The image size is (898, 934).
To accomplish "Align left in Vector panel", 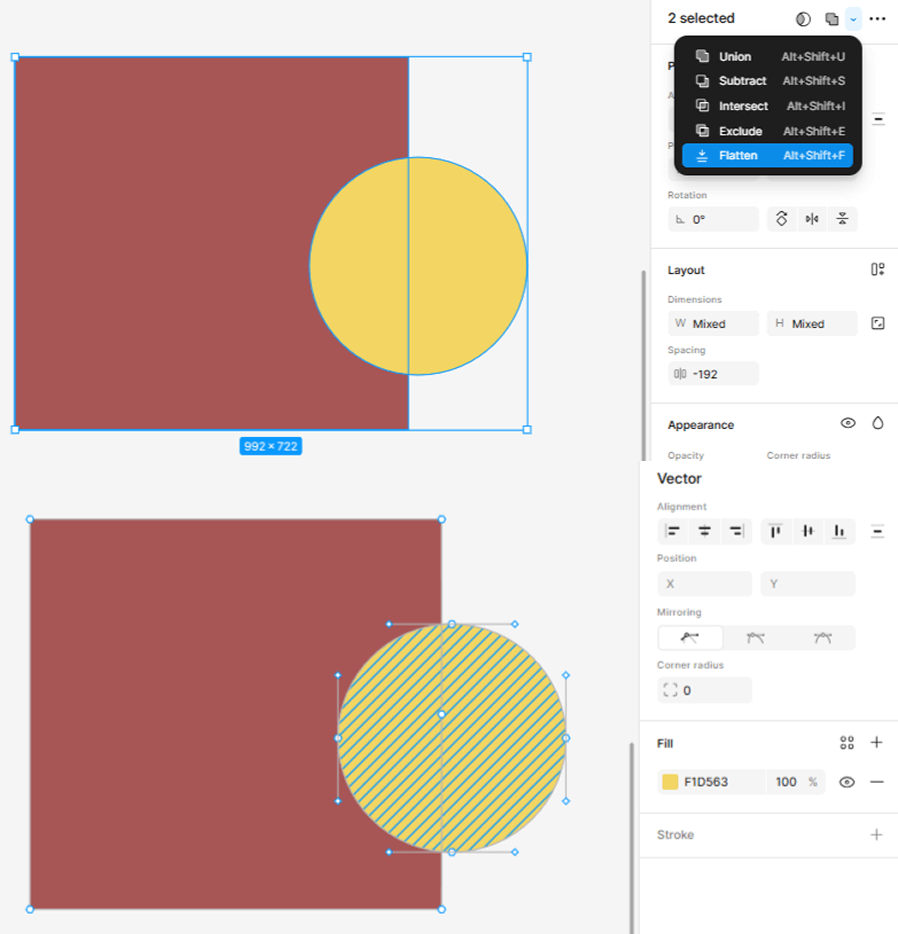I will click(x=673, y=531).
